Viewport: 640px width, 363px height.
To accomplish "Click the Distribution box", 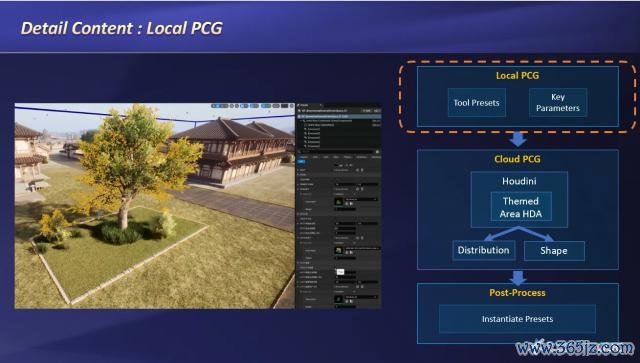I will pos(483,250).
